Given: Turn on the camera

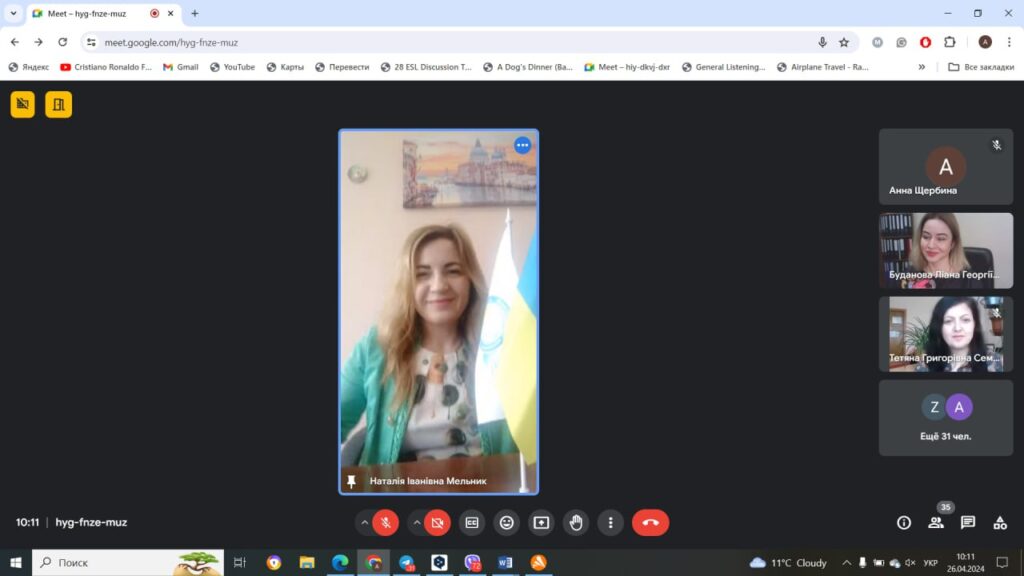Looking at the screenshot, I should pos(437,522).
